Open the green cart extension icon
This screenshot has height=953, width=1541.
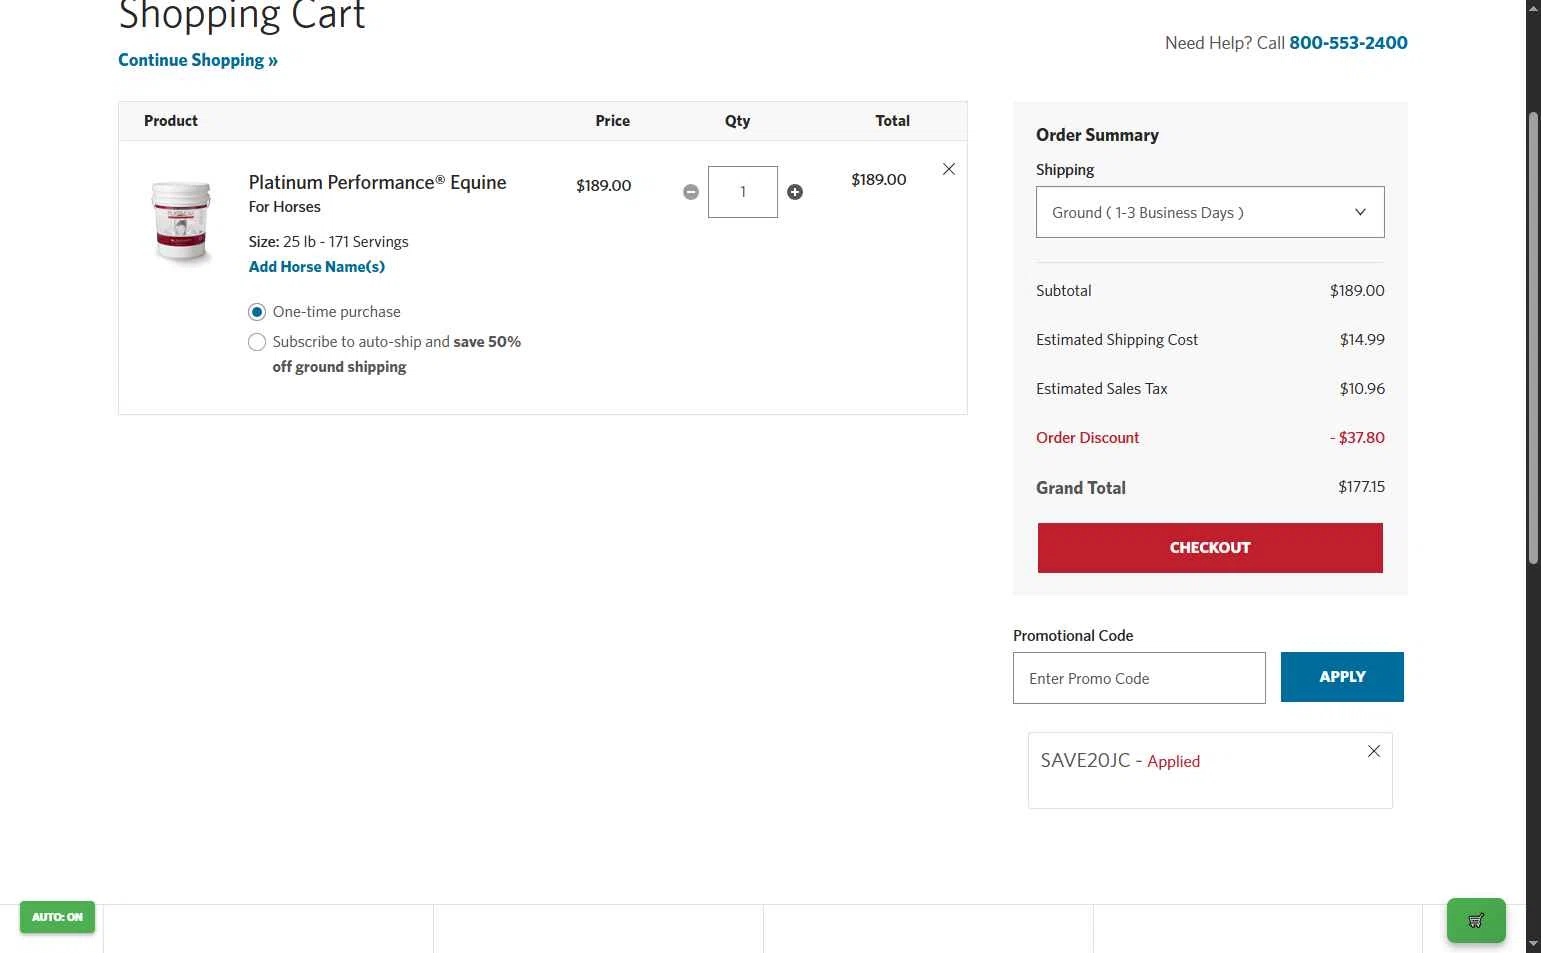1476,920
